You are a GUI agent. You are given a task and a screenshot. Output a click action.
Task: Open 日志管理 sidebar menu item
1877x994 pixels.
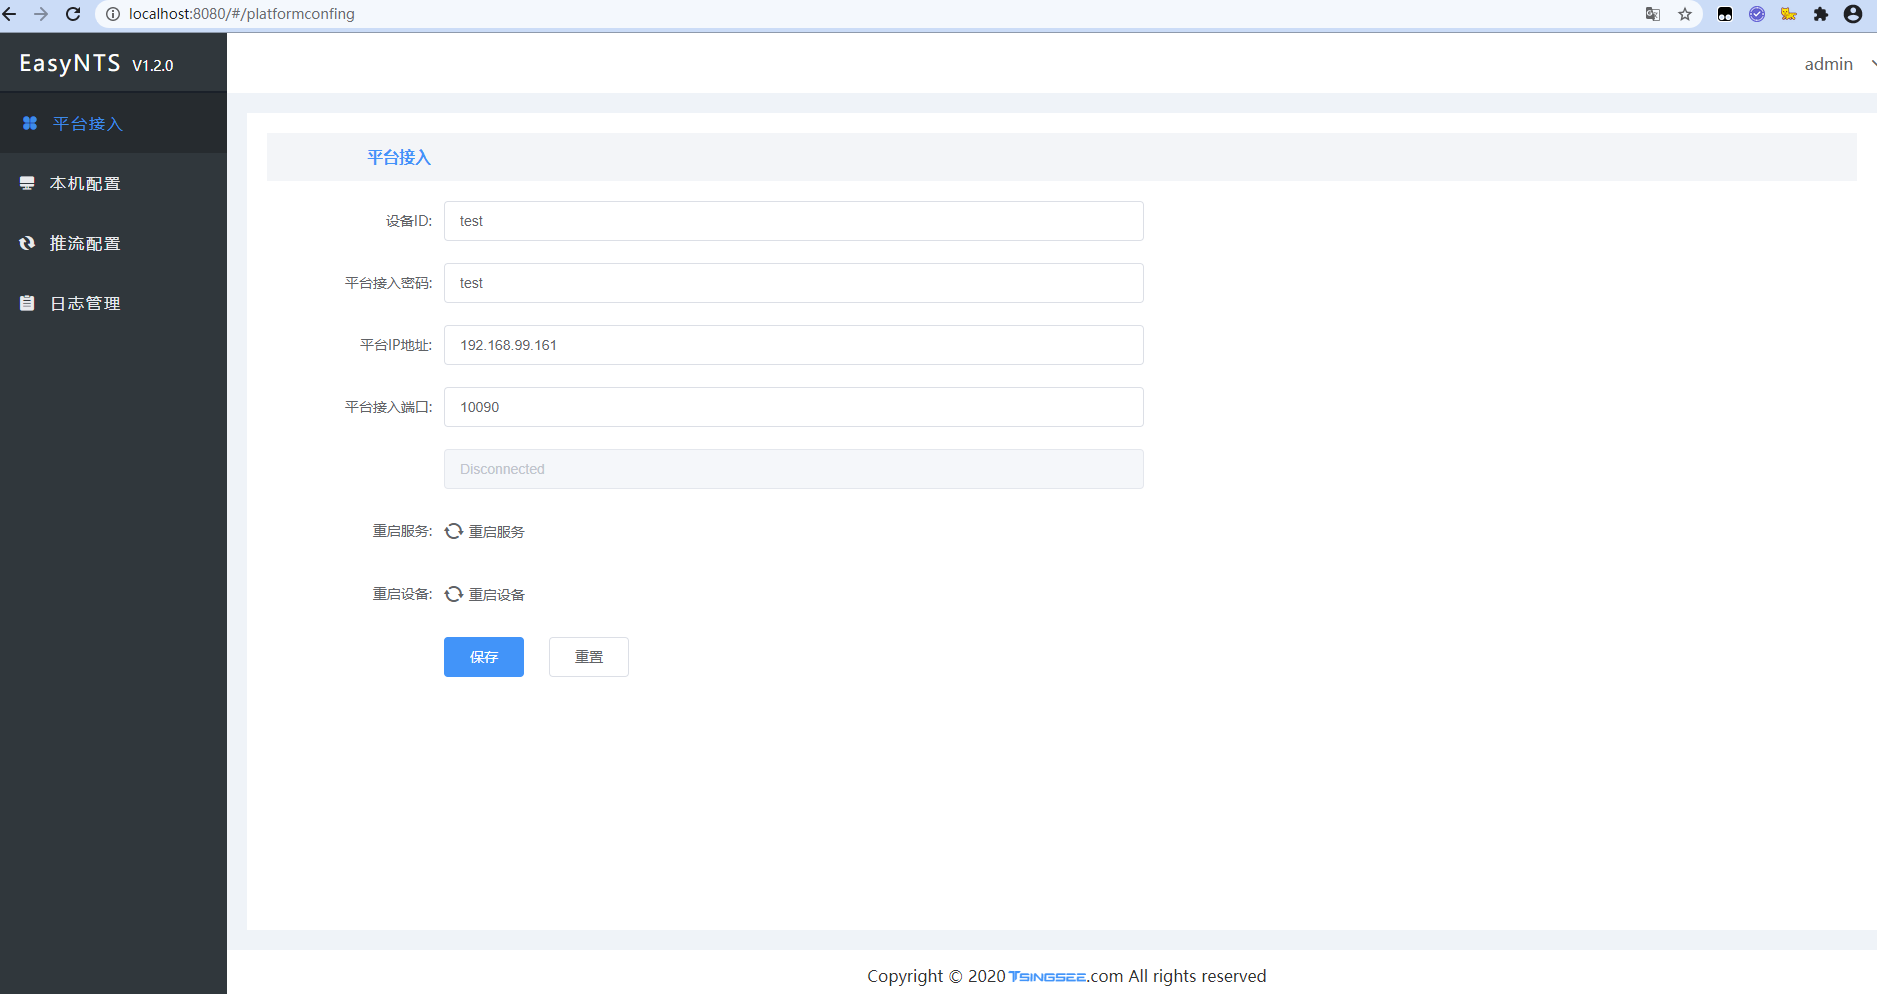(113, 303)
